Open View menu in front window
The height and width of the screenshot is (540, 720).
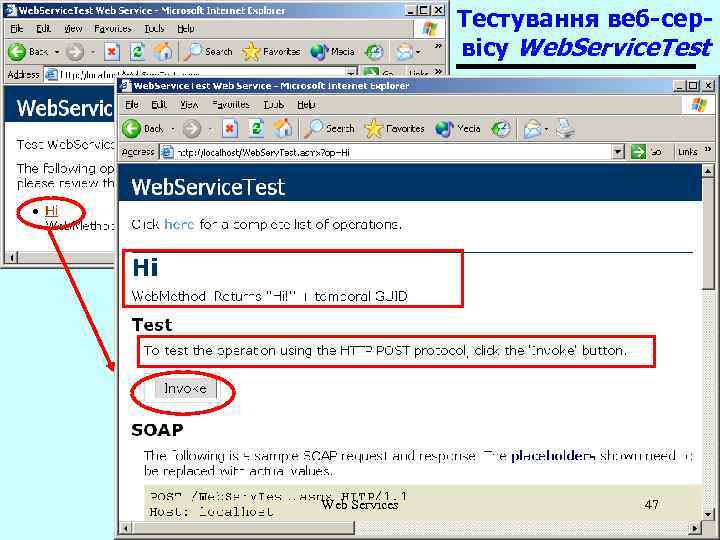[x=189, y=105]
